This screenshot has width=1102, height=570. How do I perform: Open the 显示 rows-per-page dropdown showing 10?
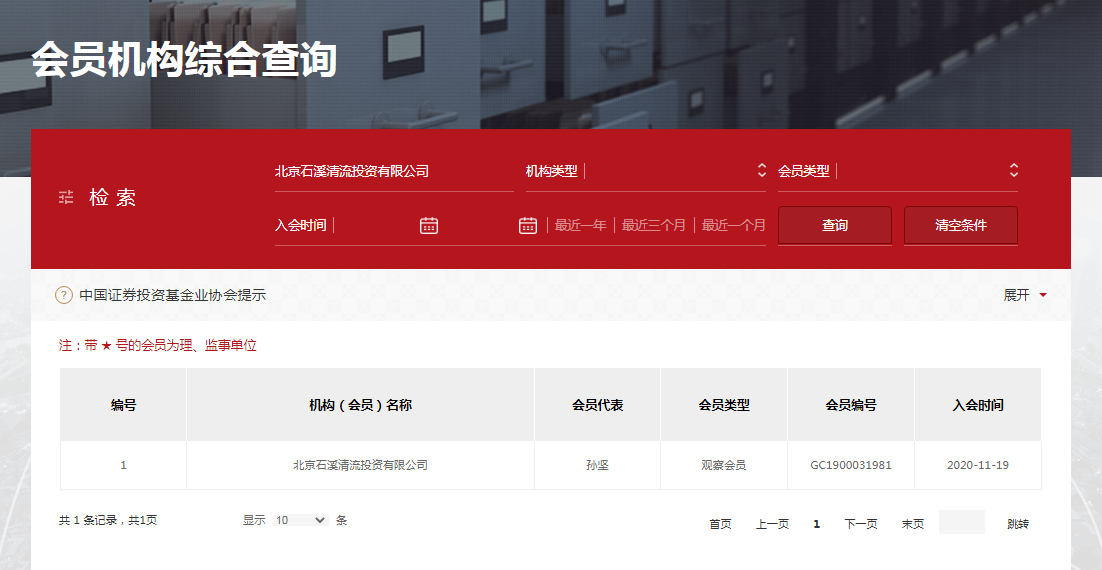click(x=301, y=520)
